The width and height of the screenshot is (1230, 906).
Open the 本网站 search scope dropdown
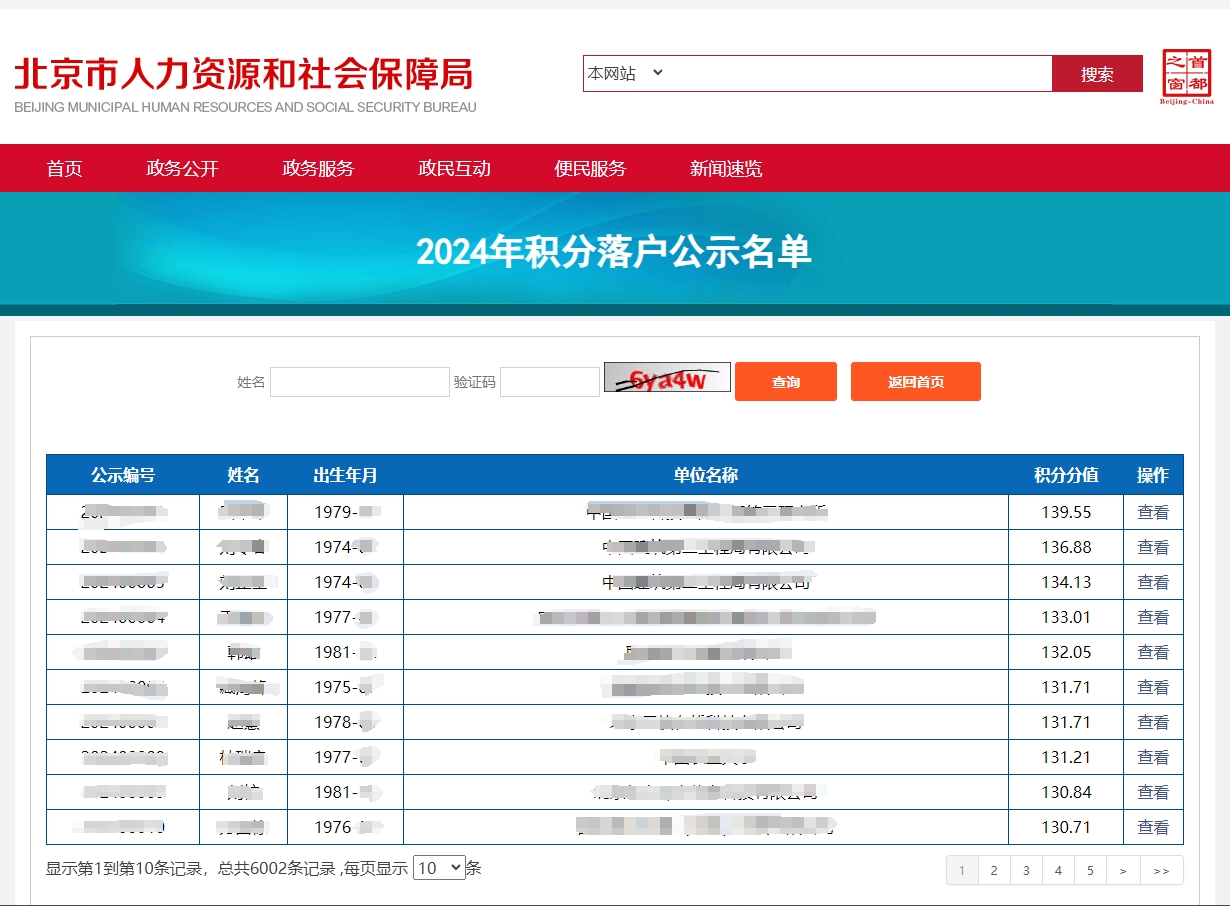click(626, 73)
